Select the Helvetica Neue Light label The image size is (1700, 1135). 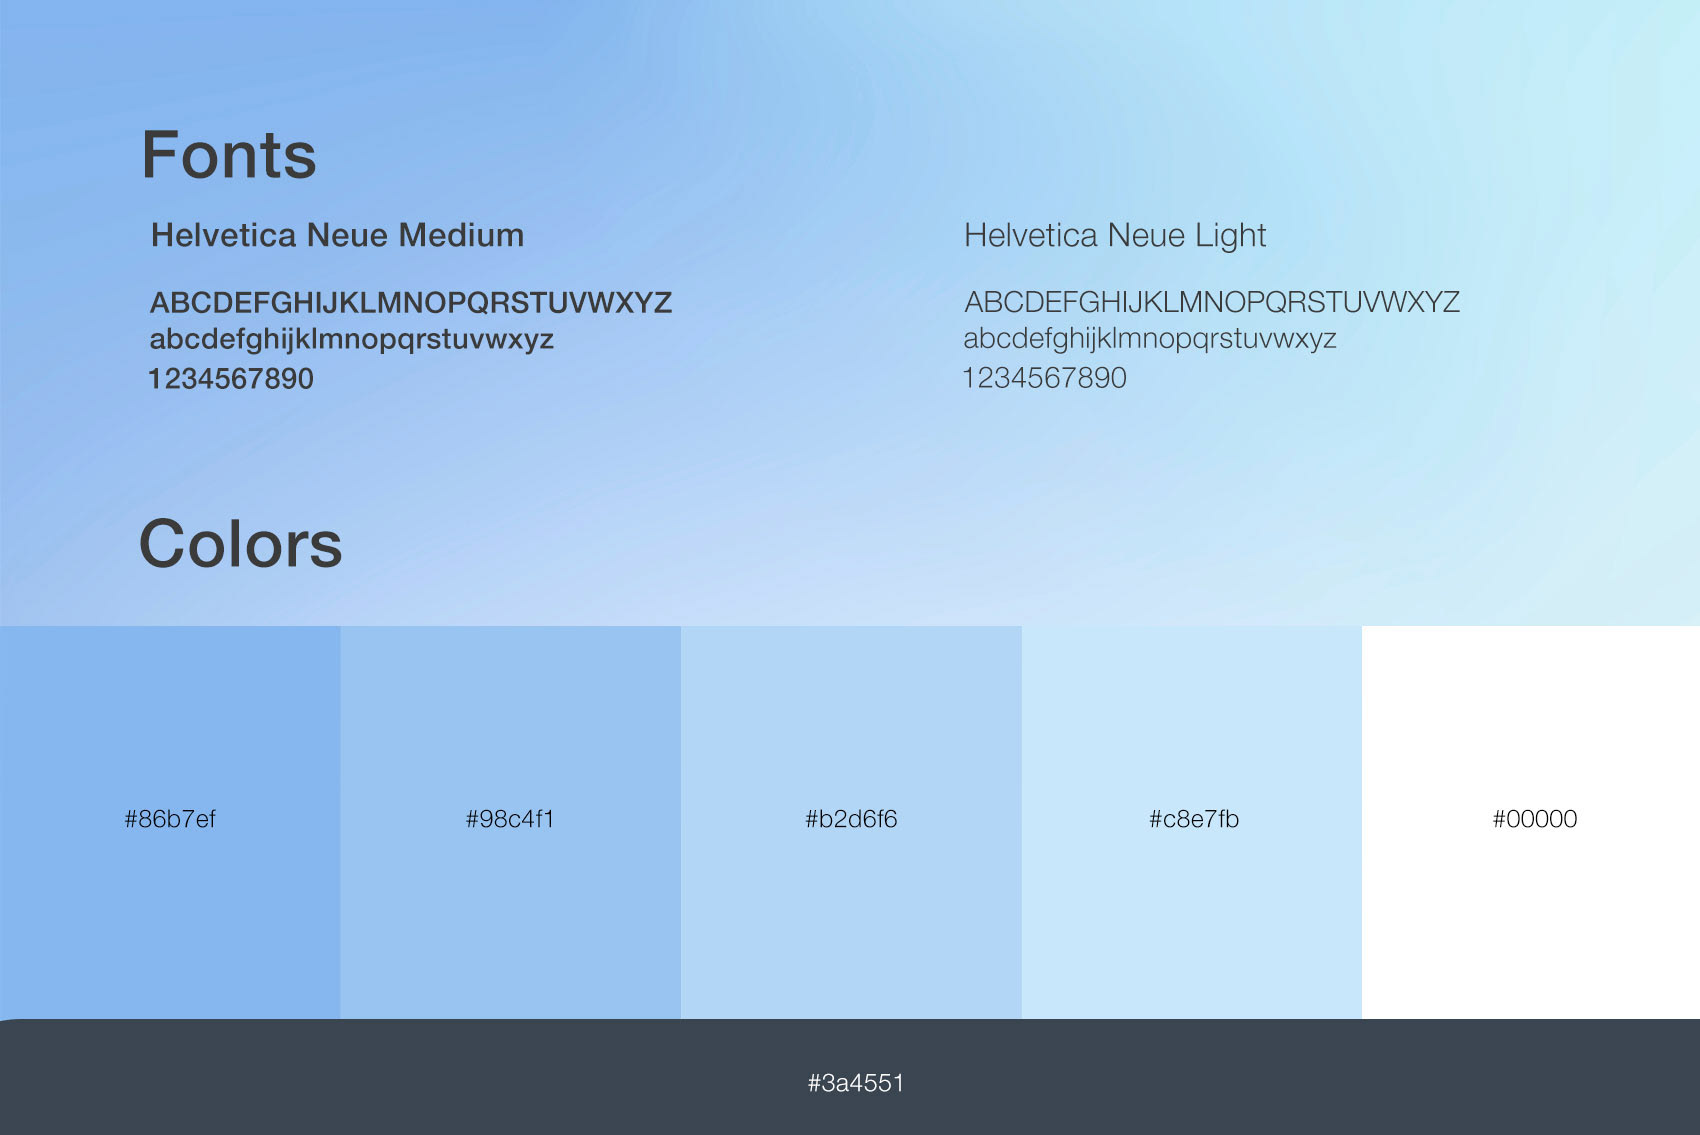pyautogui.click(x=1115, y=237)
